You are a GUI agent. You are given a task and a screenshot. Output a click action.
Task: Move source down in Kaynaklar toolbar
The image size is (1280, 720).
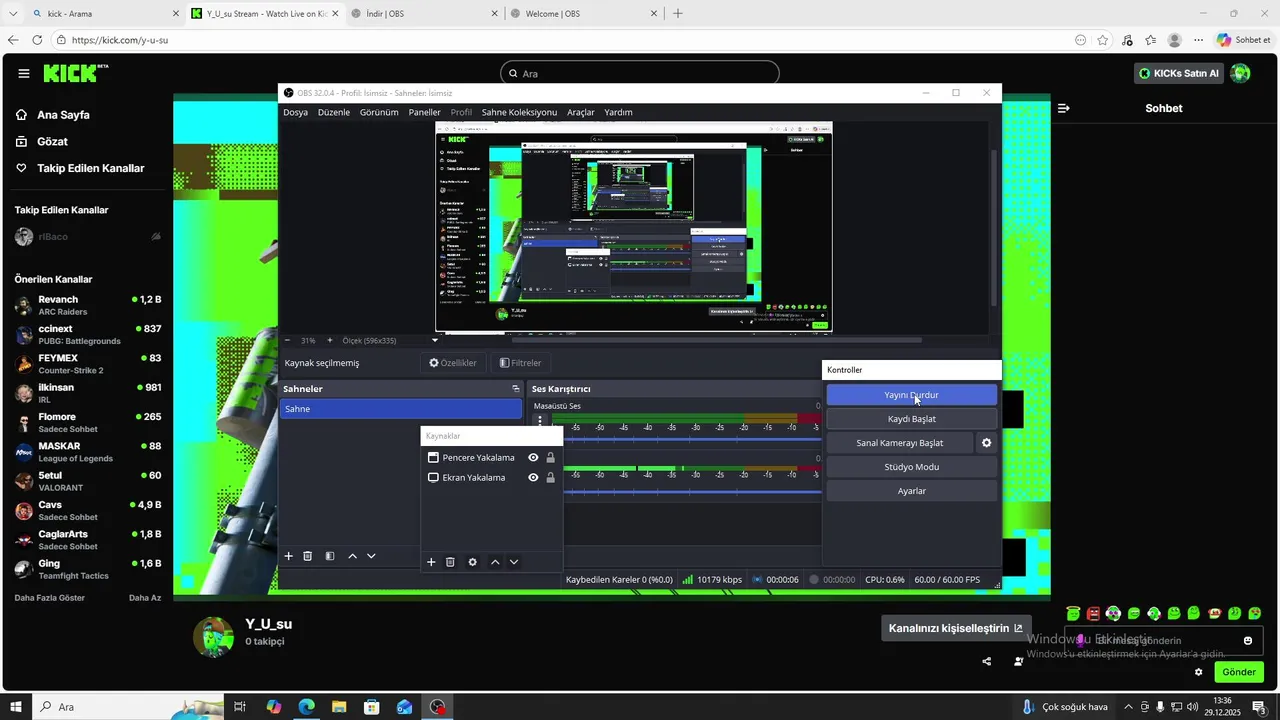coord(514,562)
